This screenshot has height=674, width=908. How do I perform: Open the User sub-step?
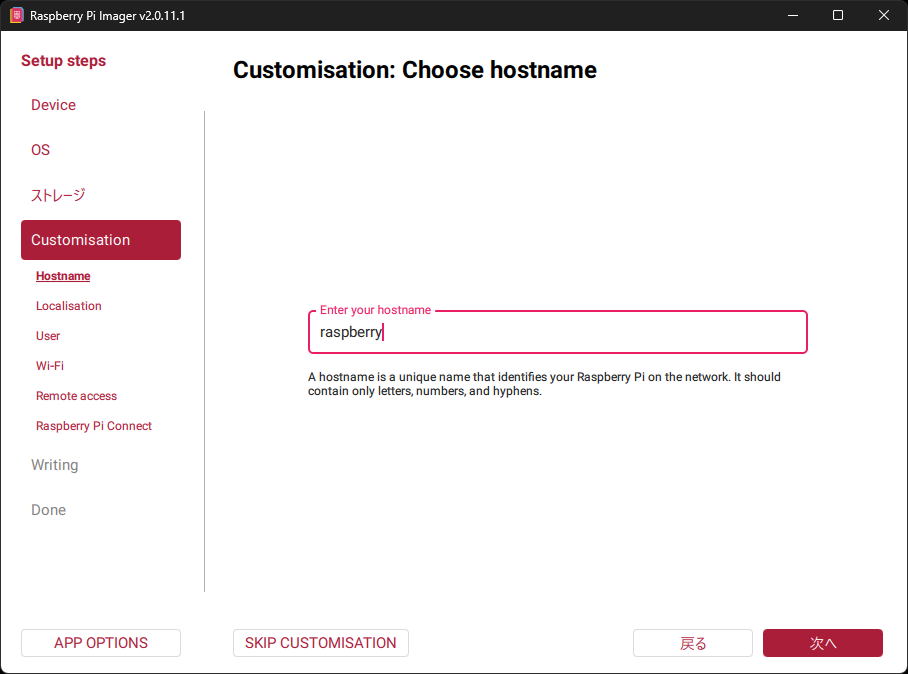coord(47,336)
